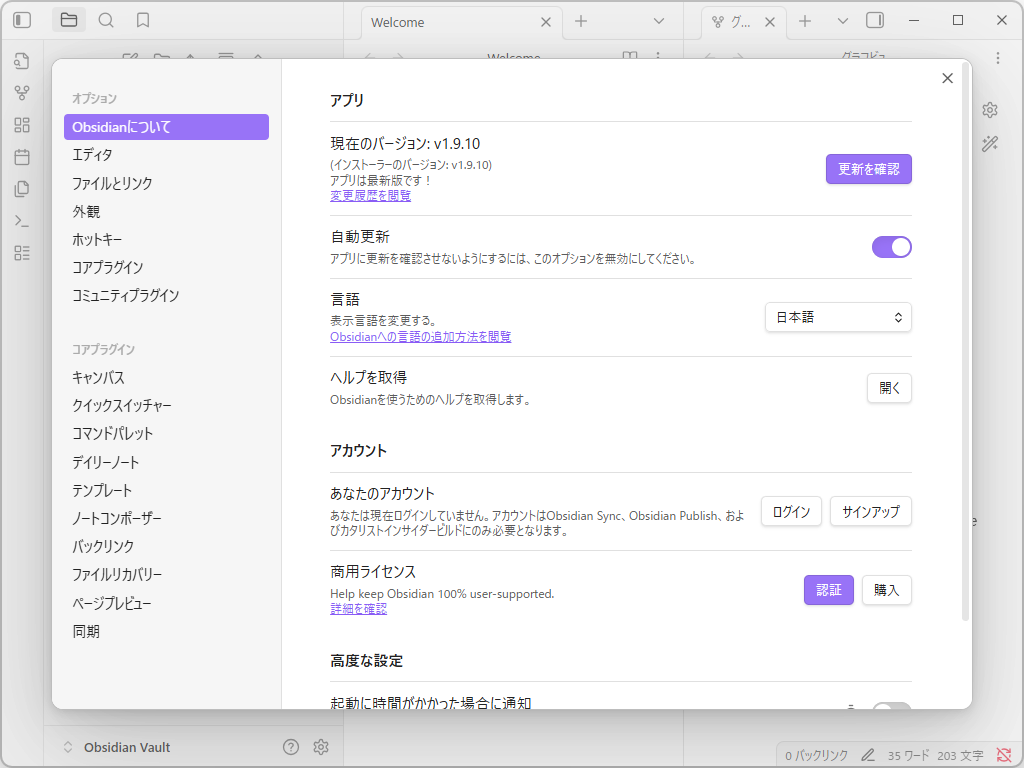Collapse the left sidebar with its toggle
This screenshot has height=768, width=1024.
coord(21,19)
